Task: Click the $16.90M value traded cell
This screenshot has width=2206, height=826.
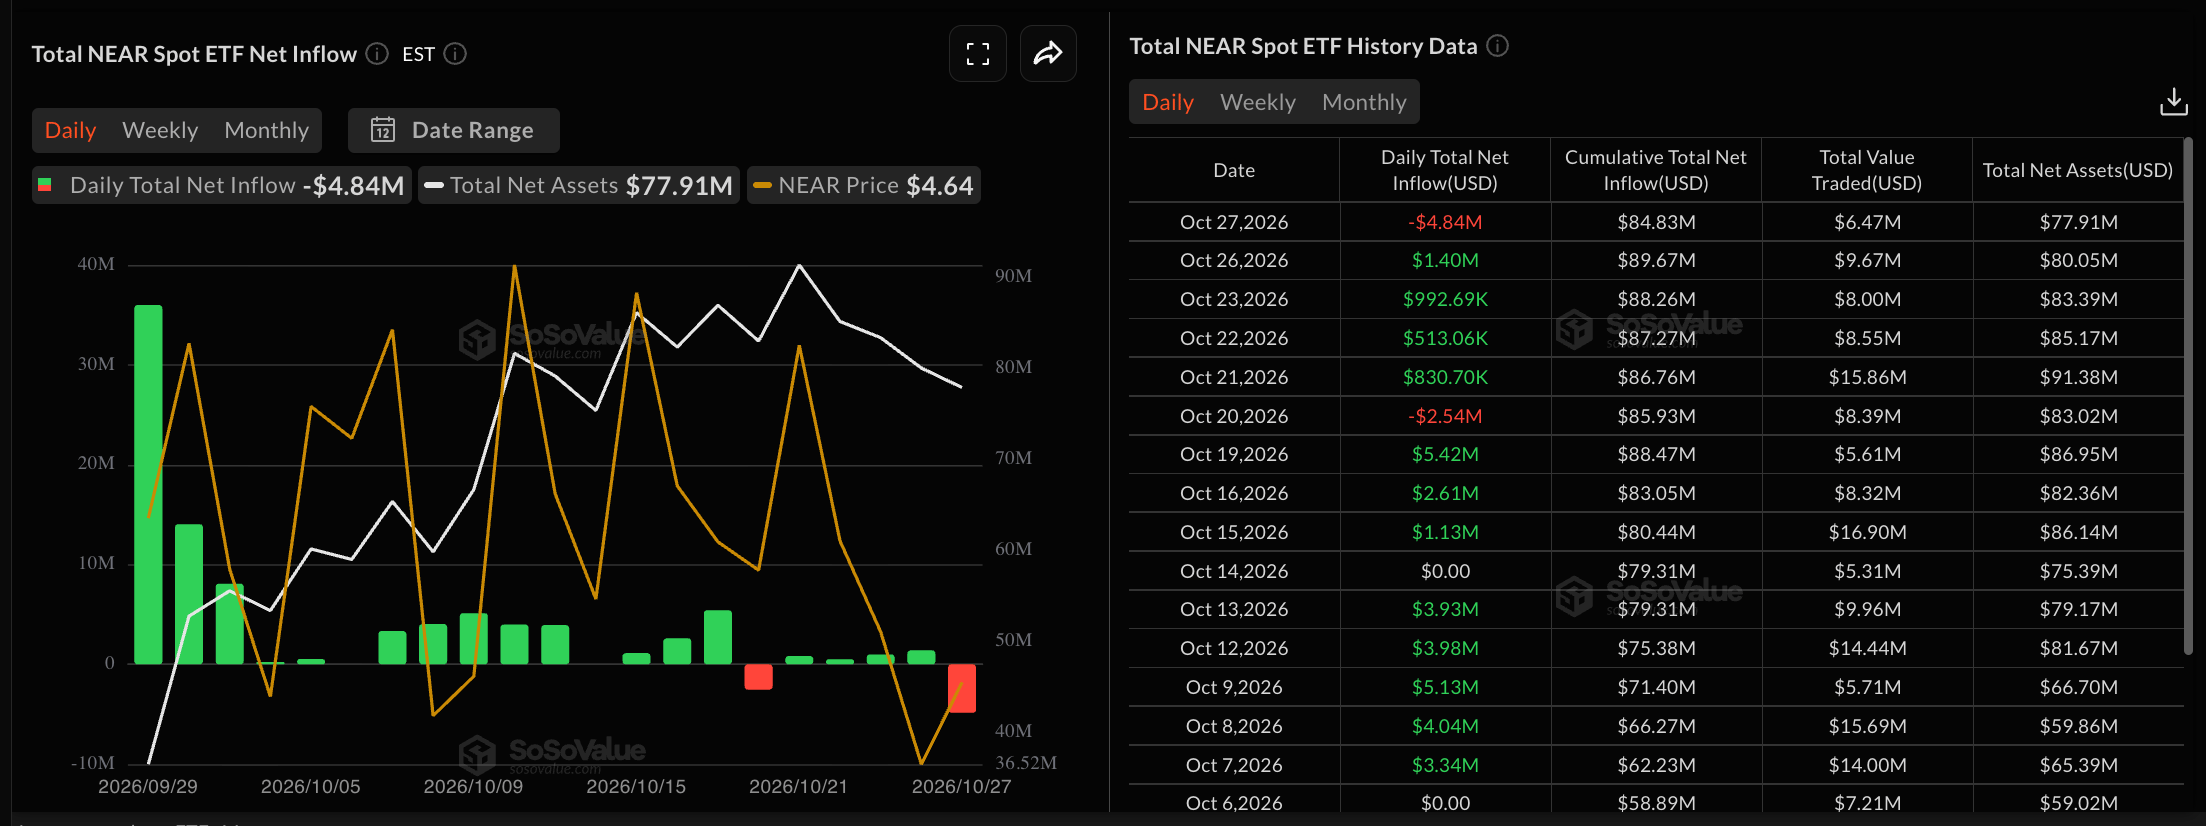Action: [1867, 532]
